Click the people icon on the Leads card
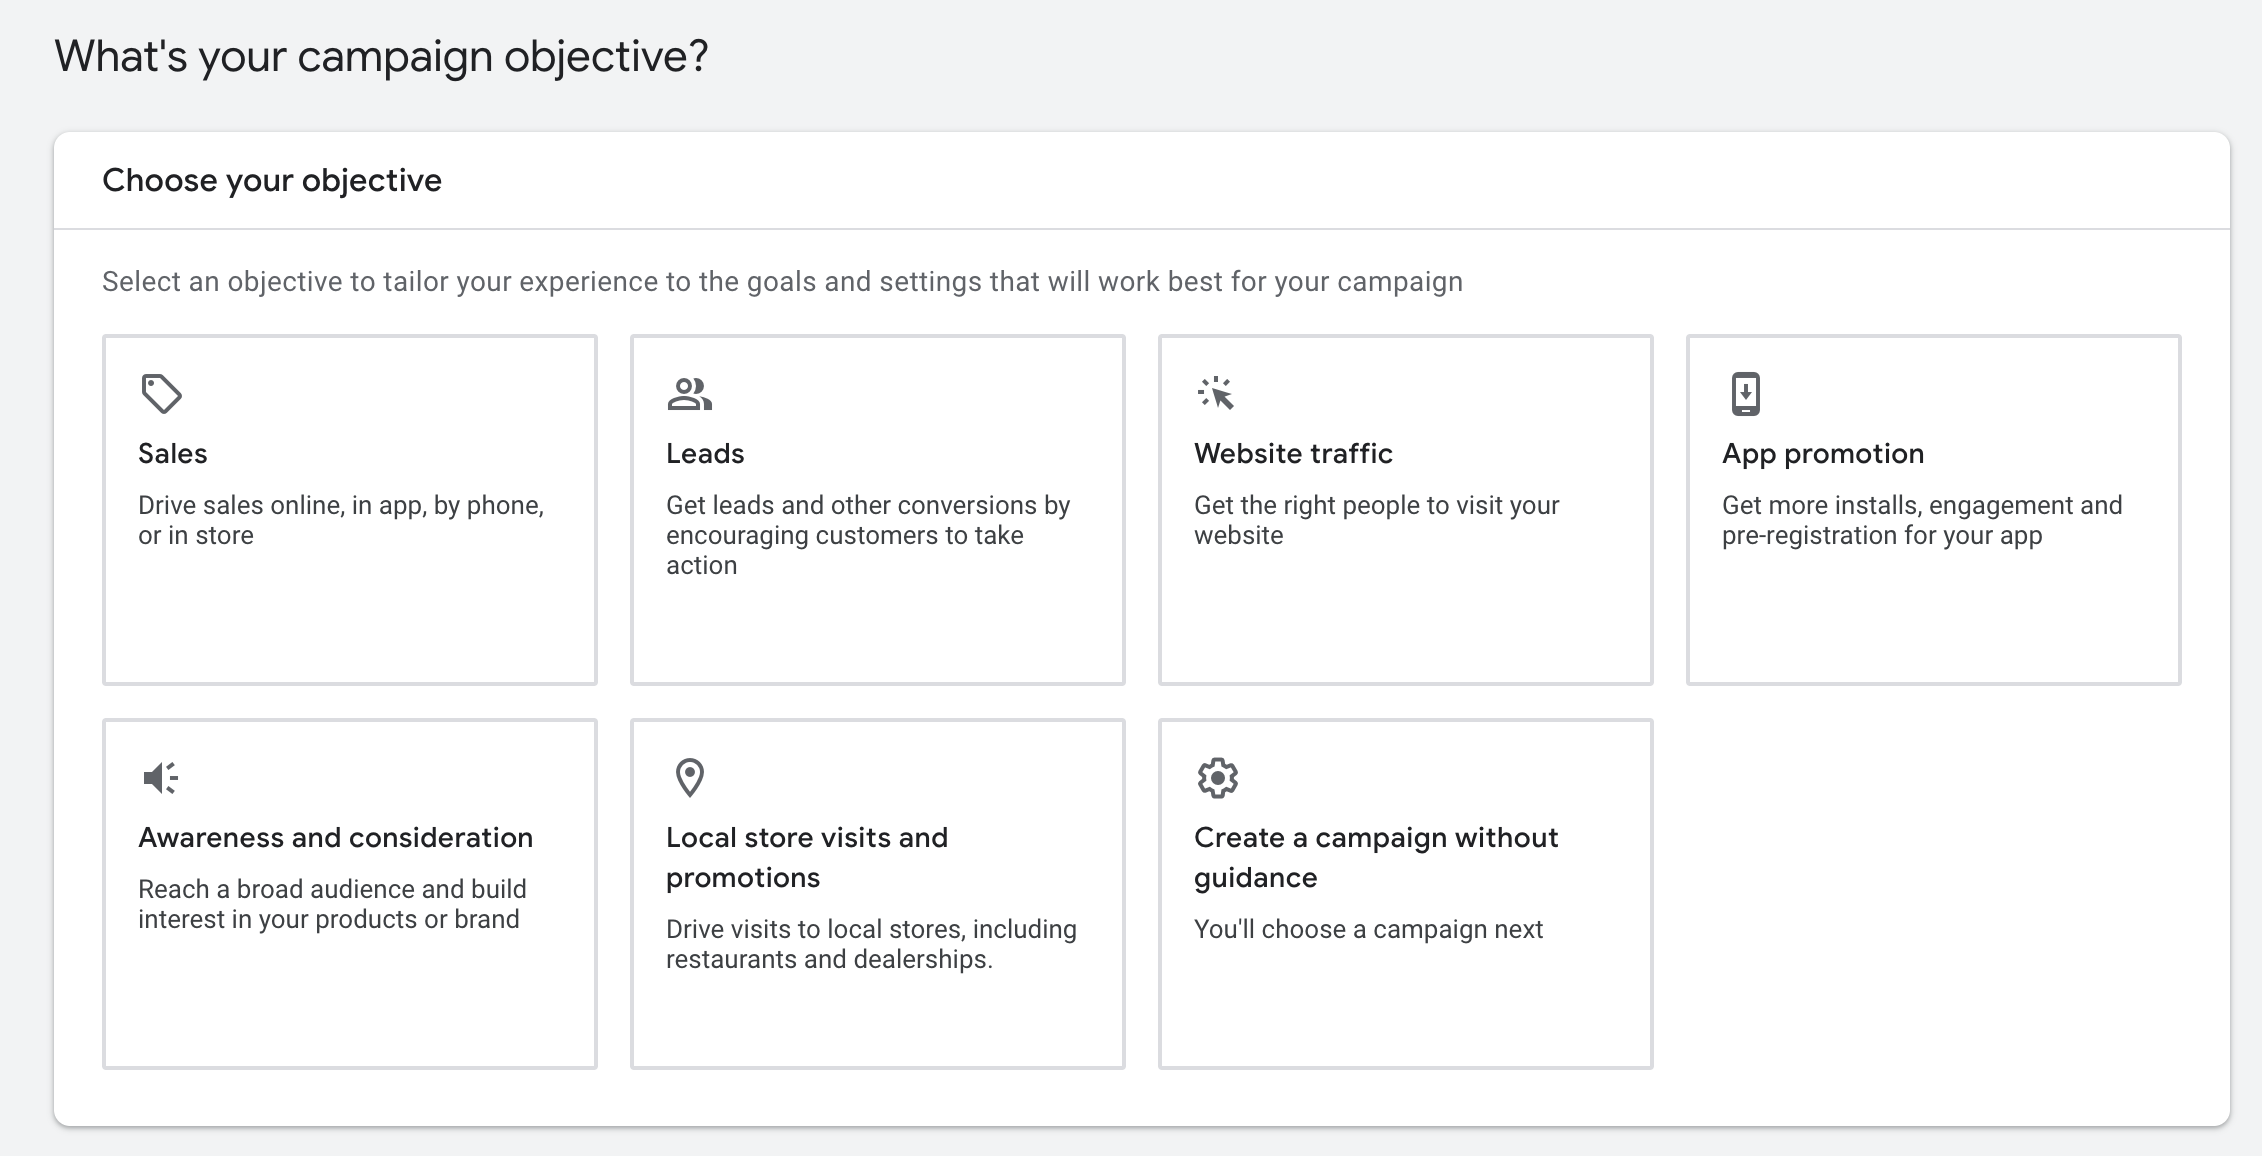The width and height of the screenshot is (2262, 1156). click(x=690, y=394)
